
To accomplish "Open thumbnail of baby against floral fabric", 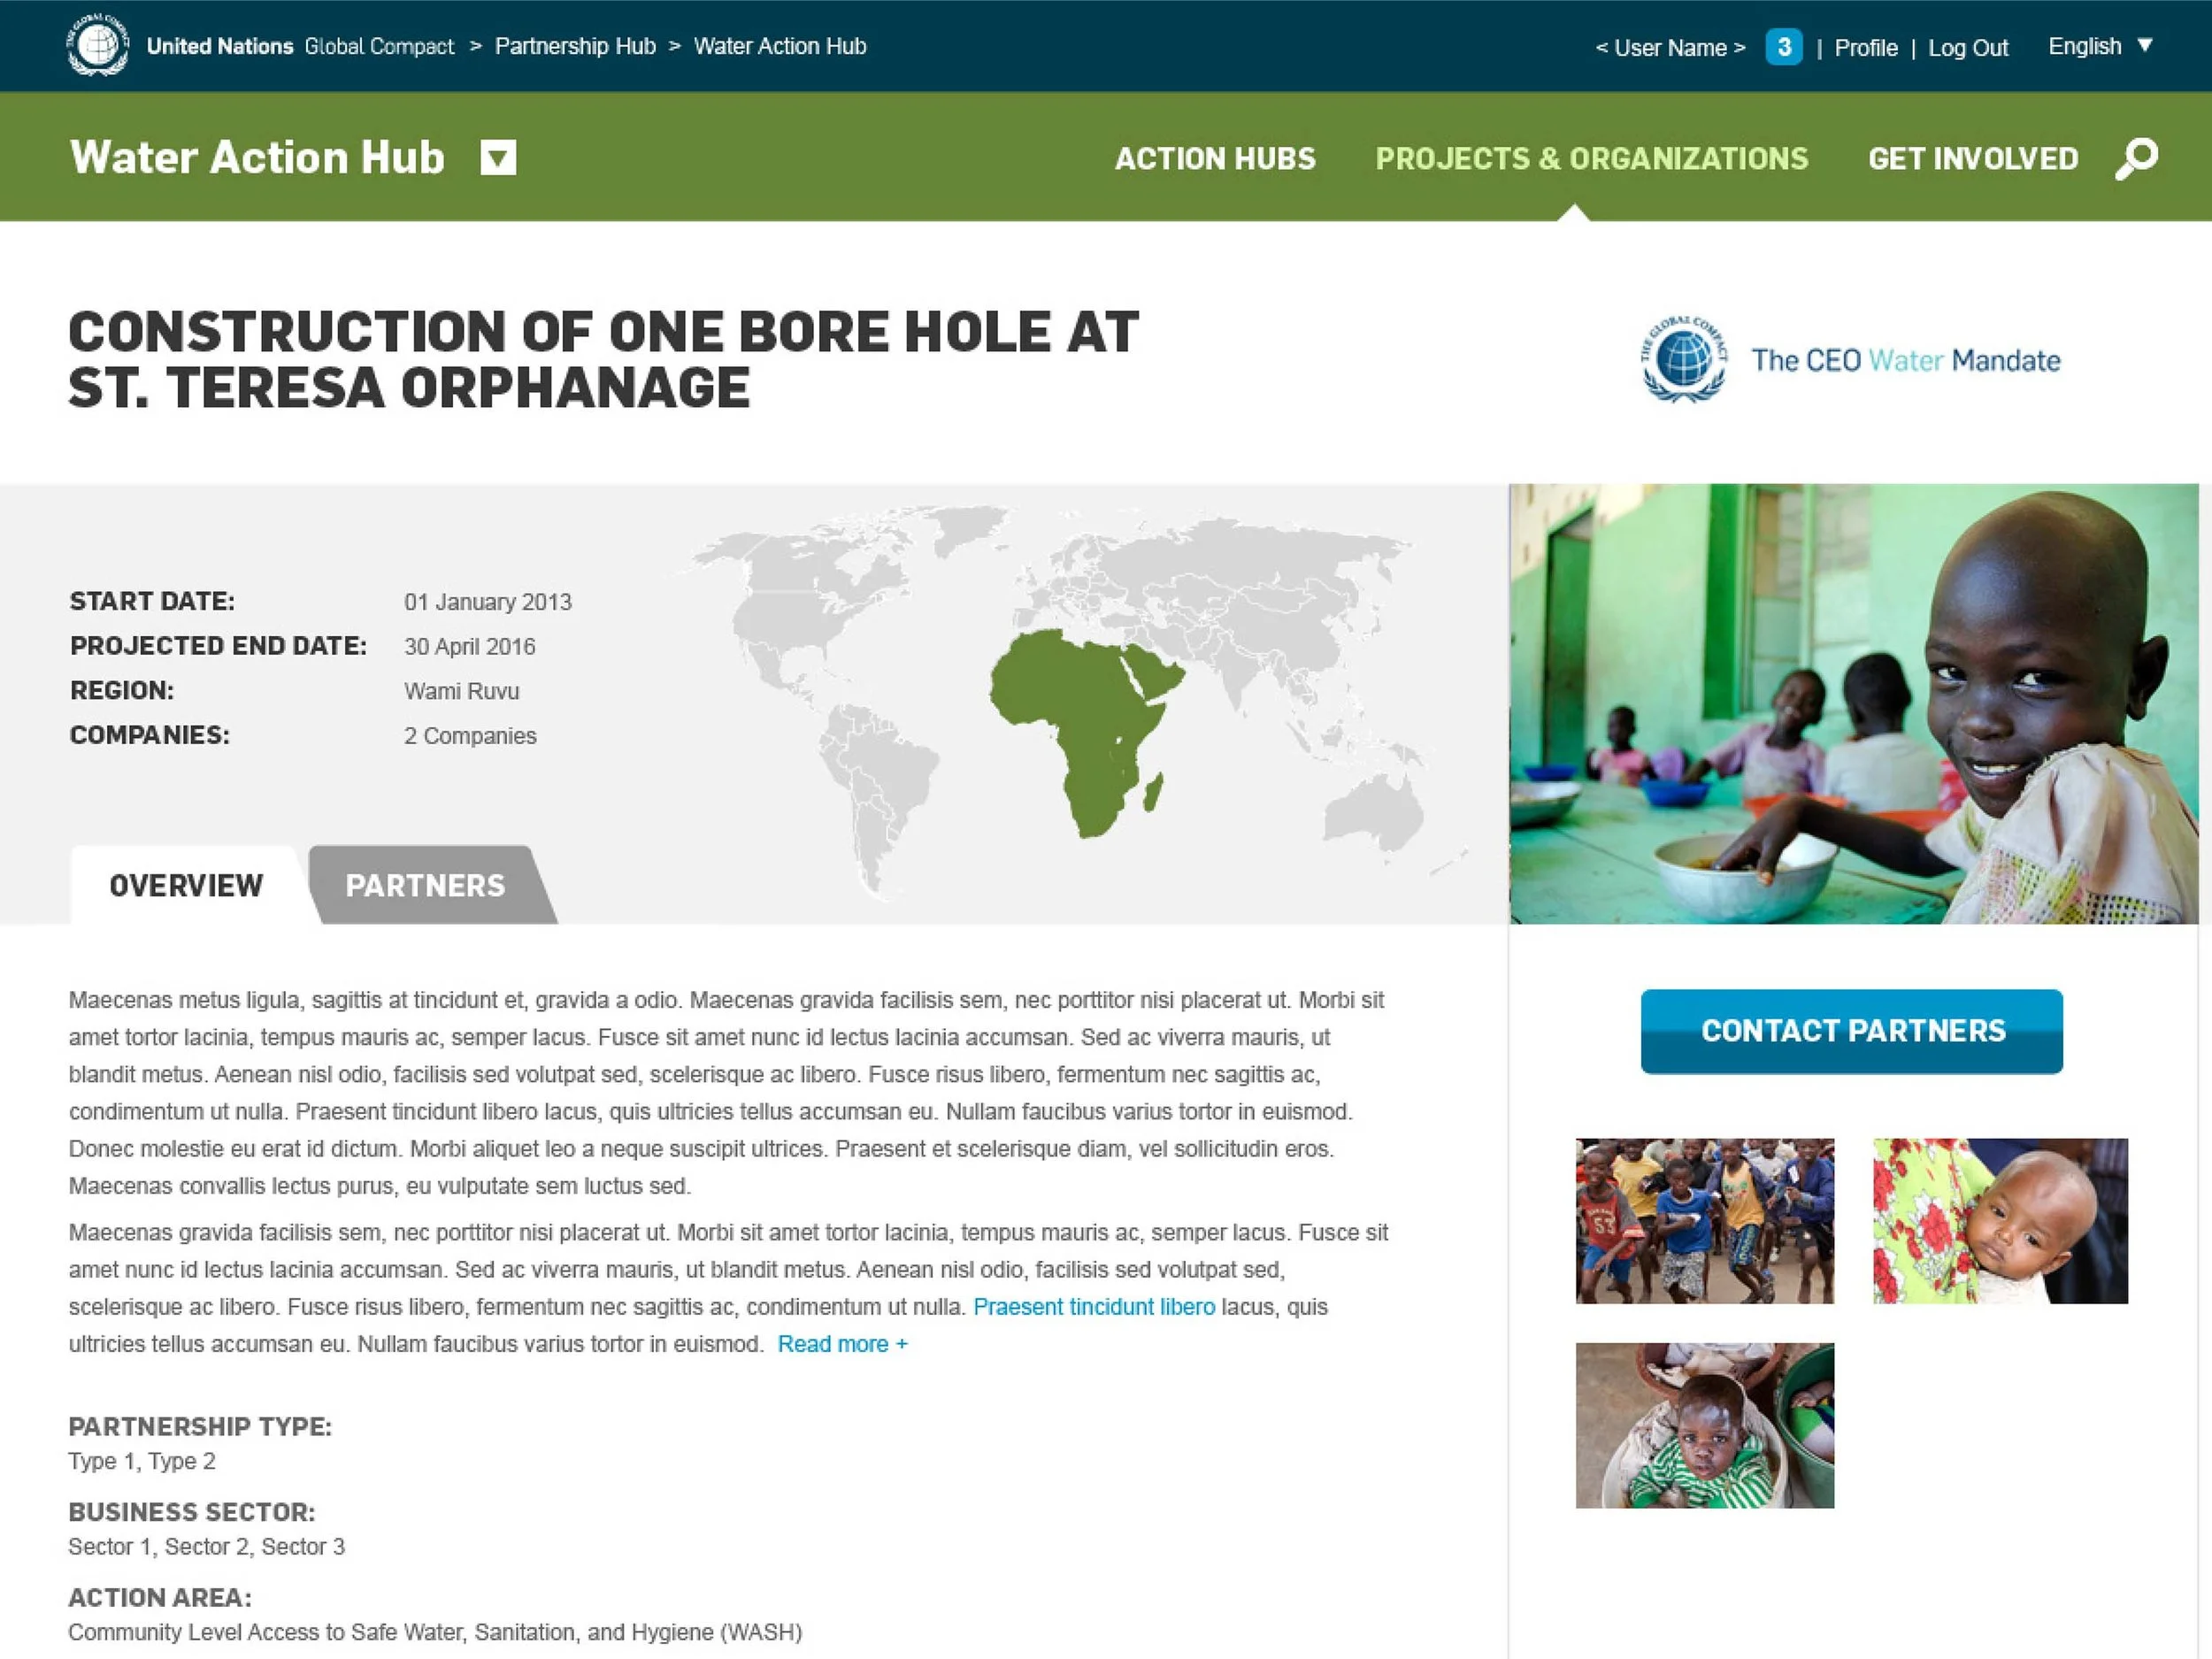I will click(2000, 1220).
